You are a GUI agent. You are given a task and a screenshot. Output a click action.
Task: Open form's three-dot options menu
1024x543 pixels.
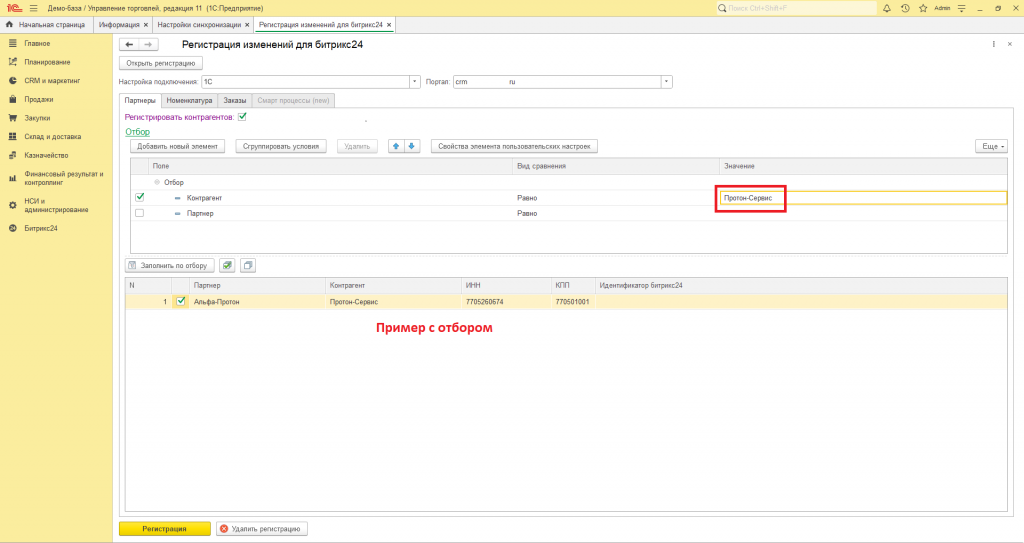pos(993,44)
